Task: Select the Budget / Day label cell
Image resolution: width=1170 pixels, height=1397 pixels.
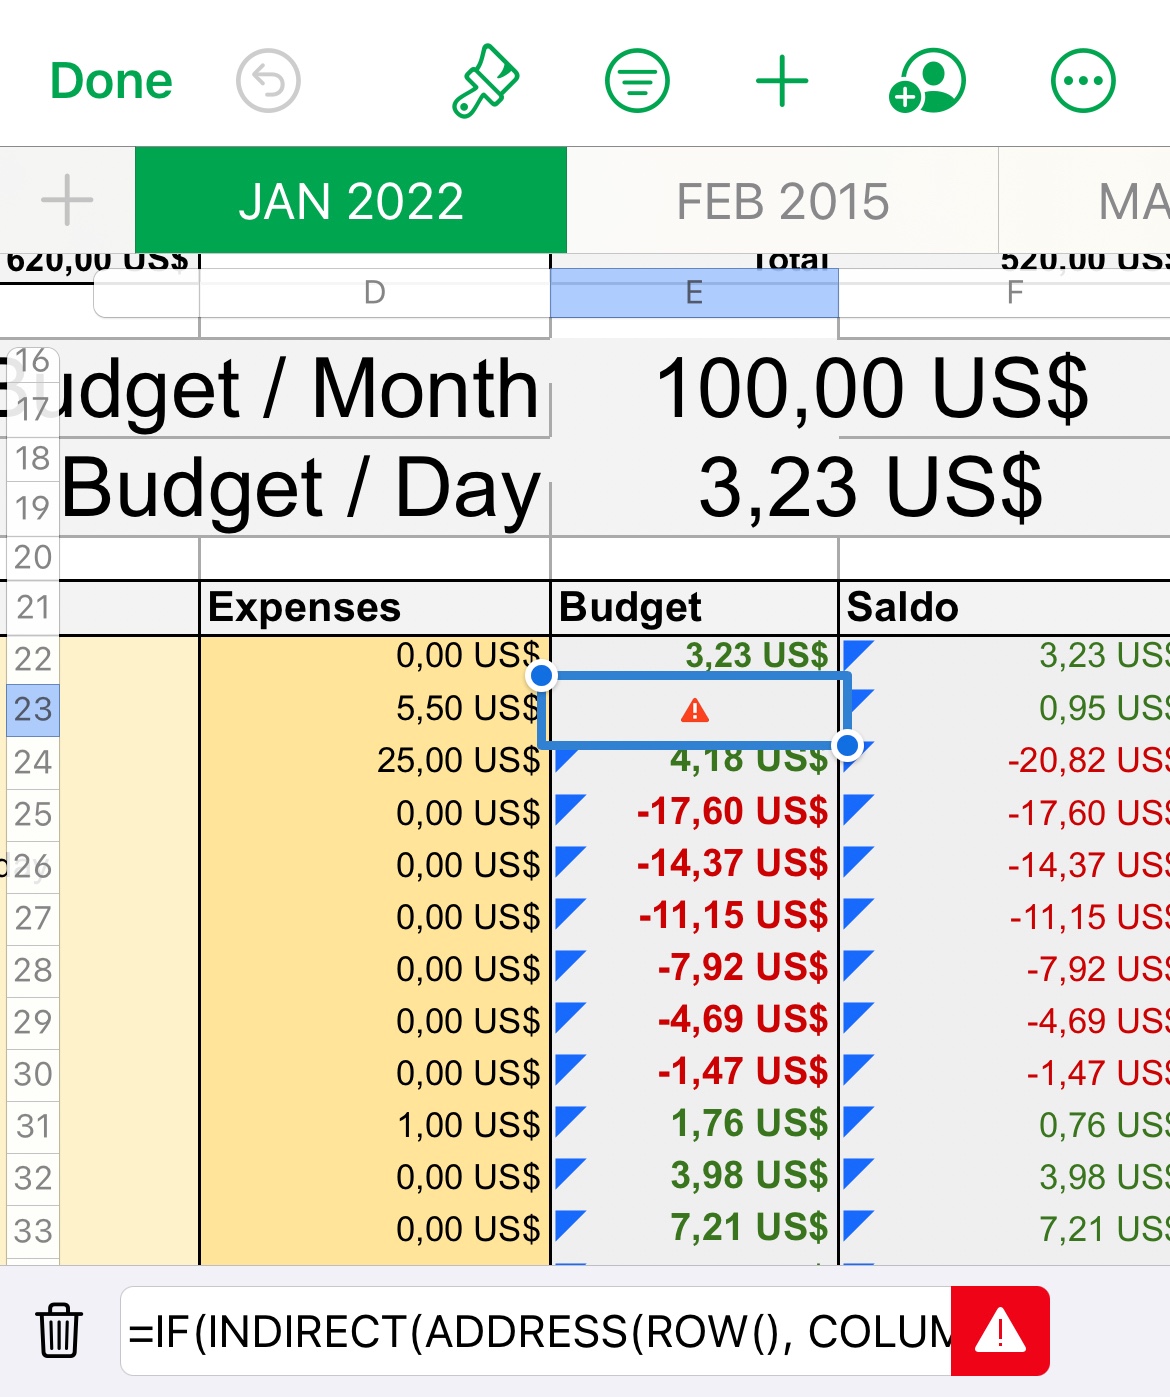Action: pyautogui.click(x=300, y=487)
